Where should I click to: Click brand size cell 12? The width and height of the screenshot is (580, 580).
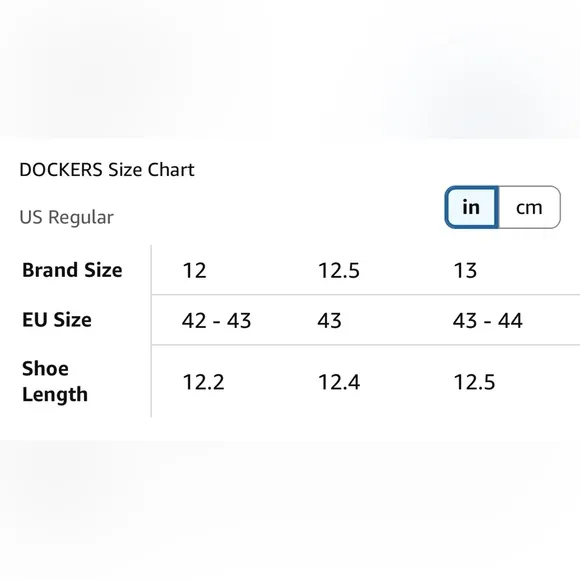(x=195, y=270)
